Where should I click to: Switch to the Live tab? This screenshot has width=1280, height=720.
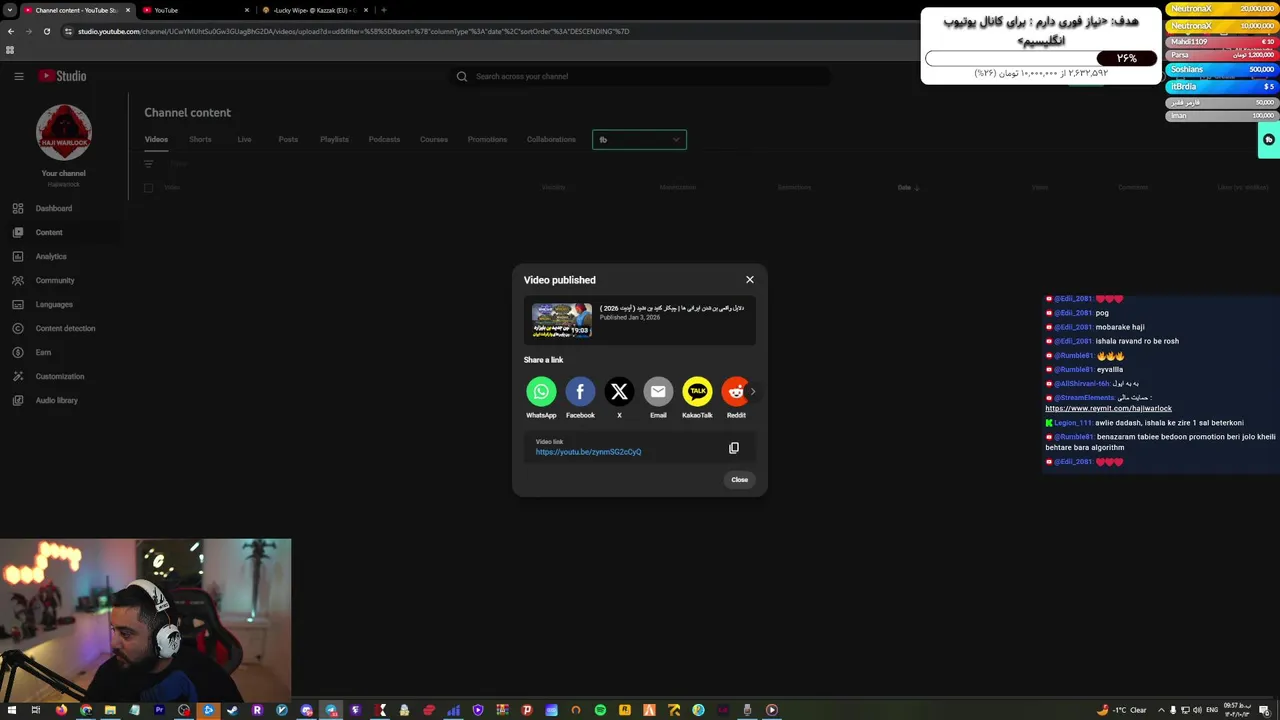[x=244, y=139]
